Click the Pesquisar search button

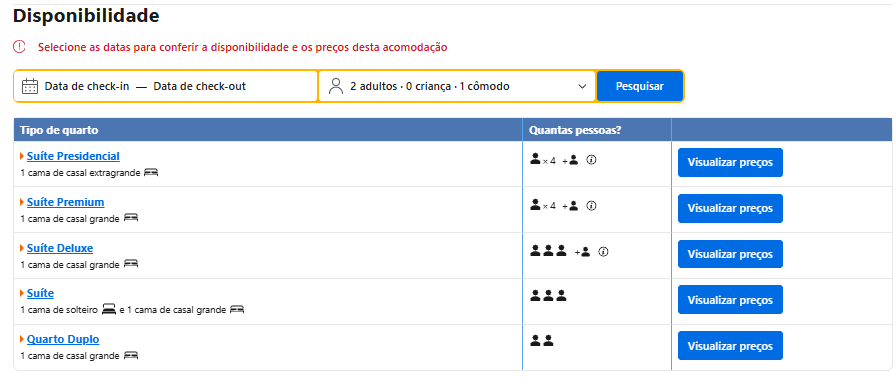coord(639,86)
